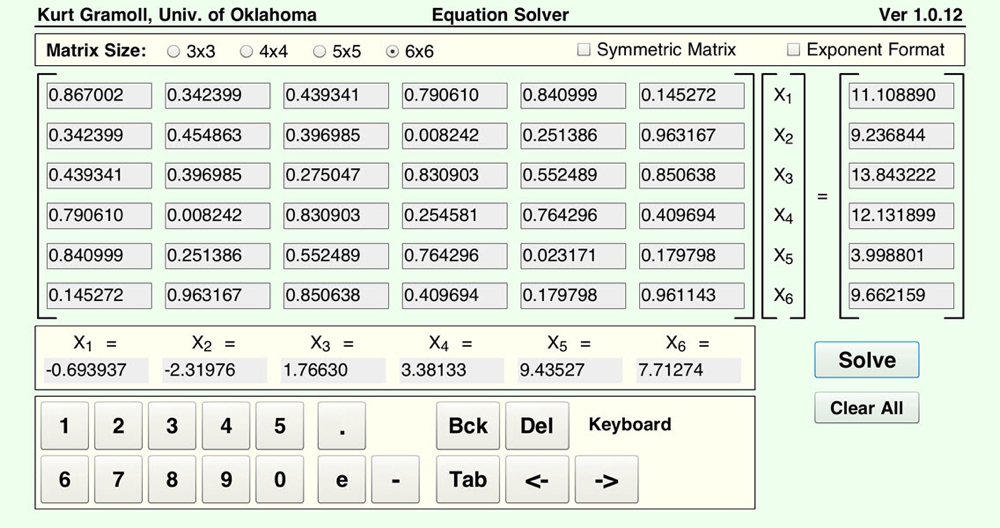1000x528 pixels.
Task: Tap the exponent 'e' key
Action: click(x=342, y=479)
